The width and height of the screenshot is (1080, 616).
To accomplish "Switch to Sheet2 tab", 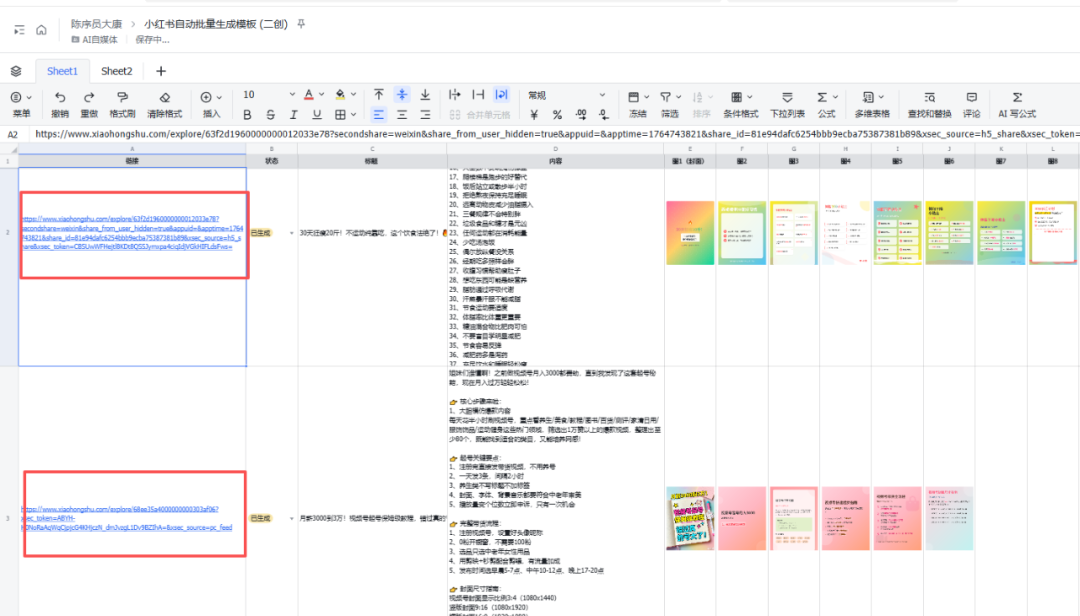I will [x=116, y=71].
